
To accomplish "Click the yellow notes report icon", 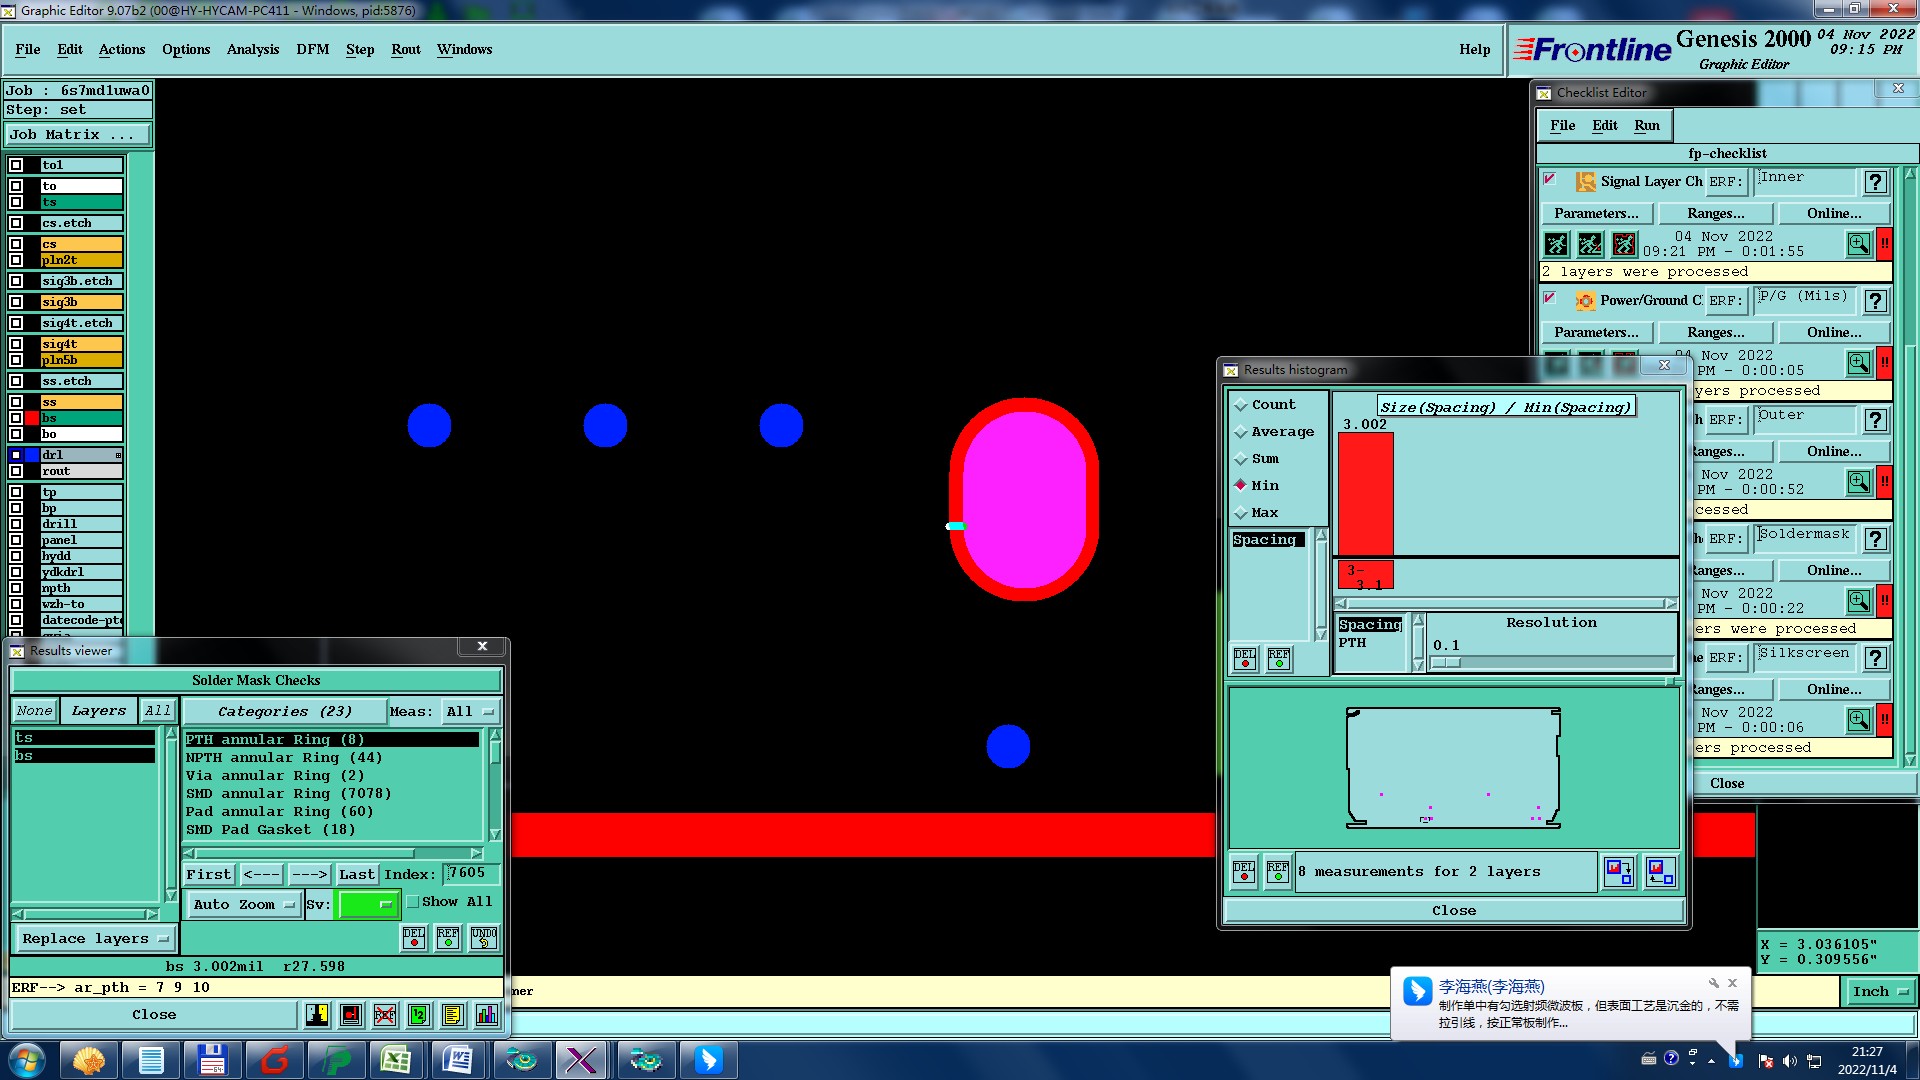I will click(452, 1015).
